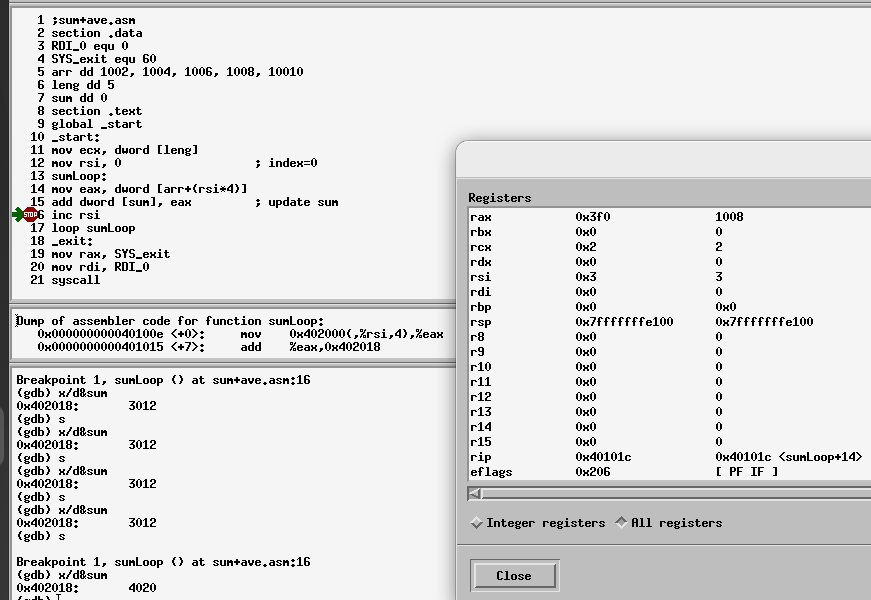Click the _exit: label on line 18
Image resolution: width=871 pixels, height=600 pixels.
point(72,241)
